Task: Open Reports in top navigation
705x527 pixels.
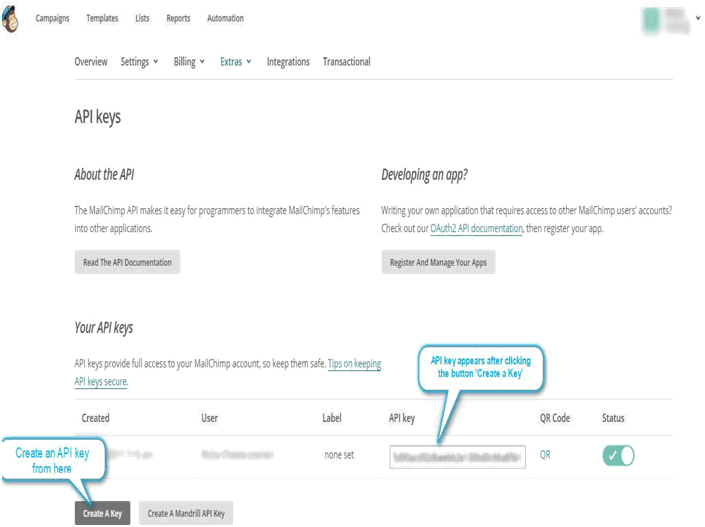Action: (x=178, y=18)
